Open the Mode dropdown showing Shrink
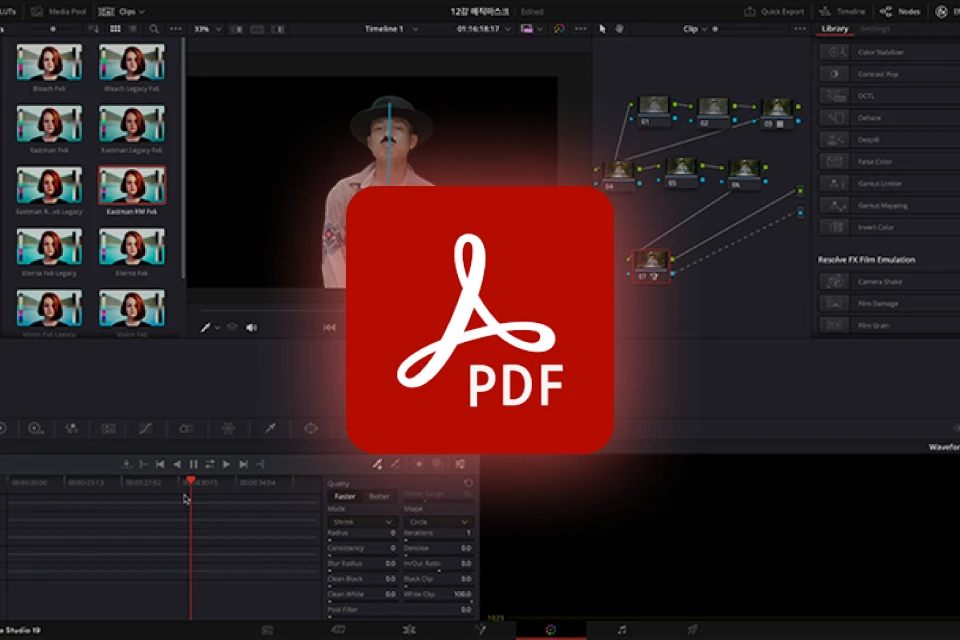The height and width of the screenshot is (640, 960). [x=362, y=522]
